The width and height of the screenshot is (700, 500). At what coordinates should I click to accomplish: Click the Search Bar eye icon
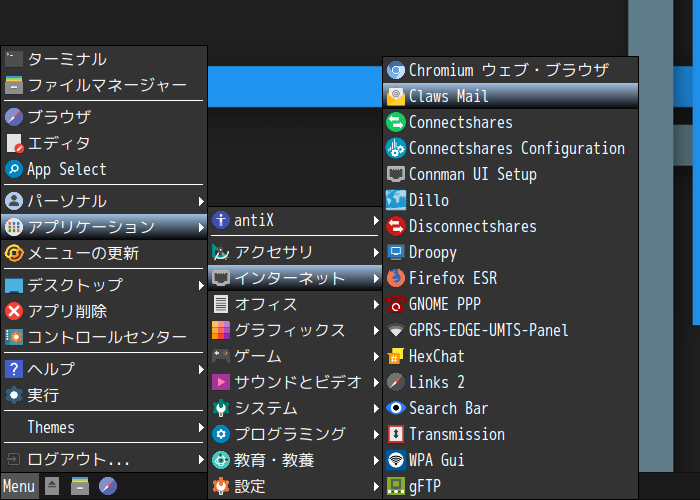click(396, 408)
